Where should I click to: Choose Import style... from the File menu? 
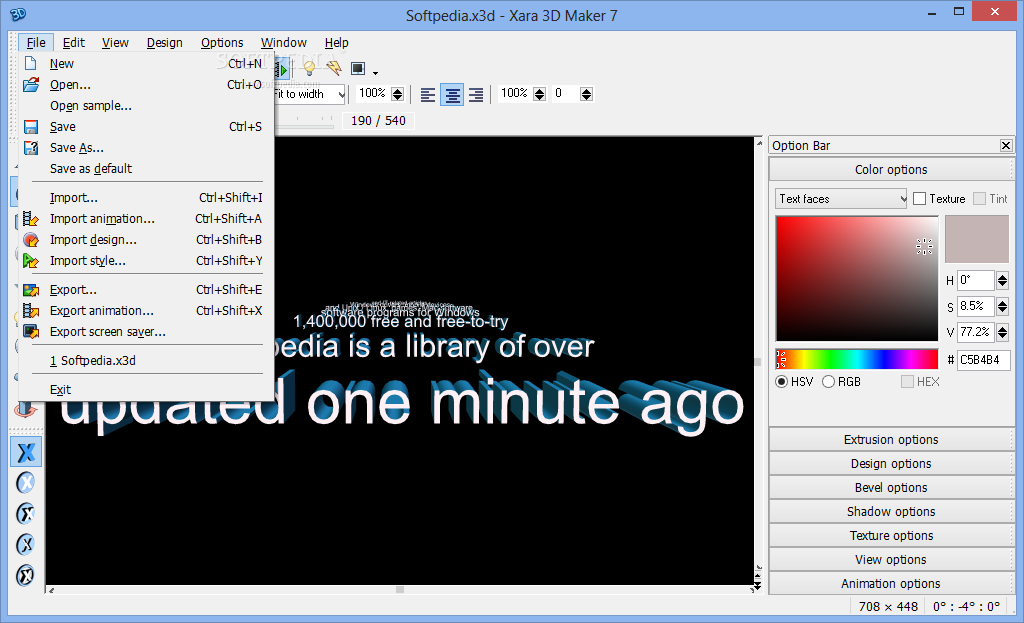(142, 261)
